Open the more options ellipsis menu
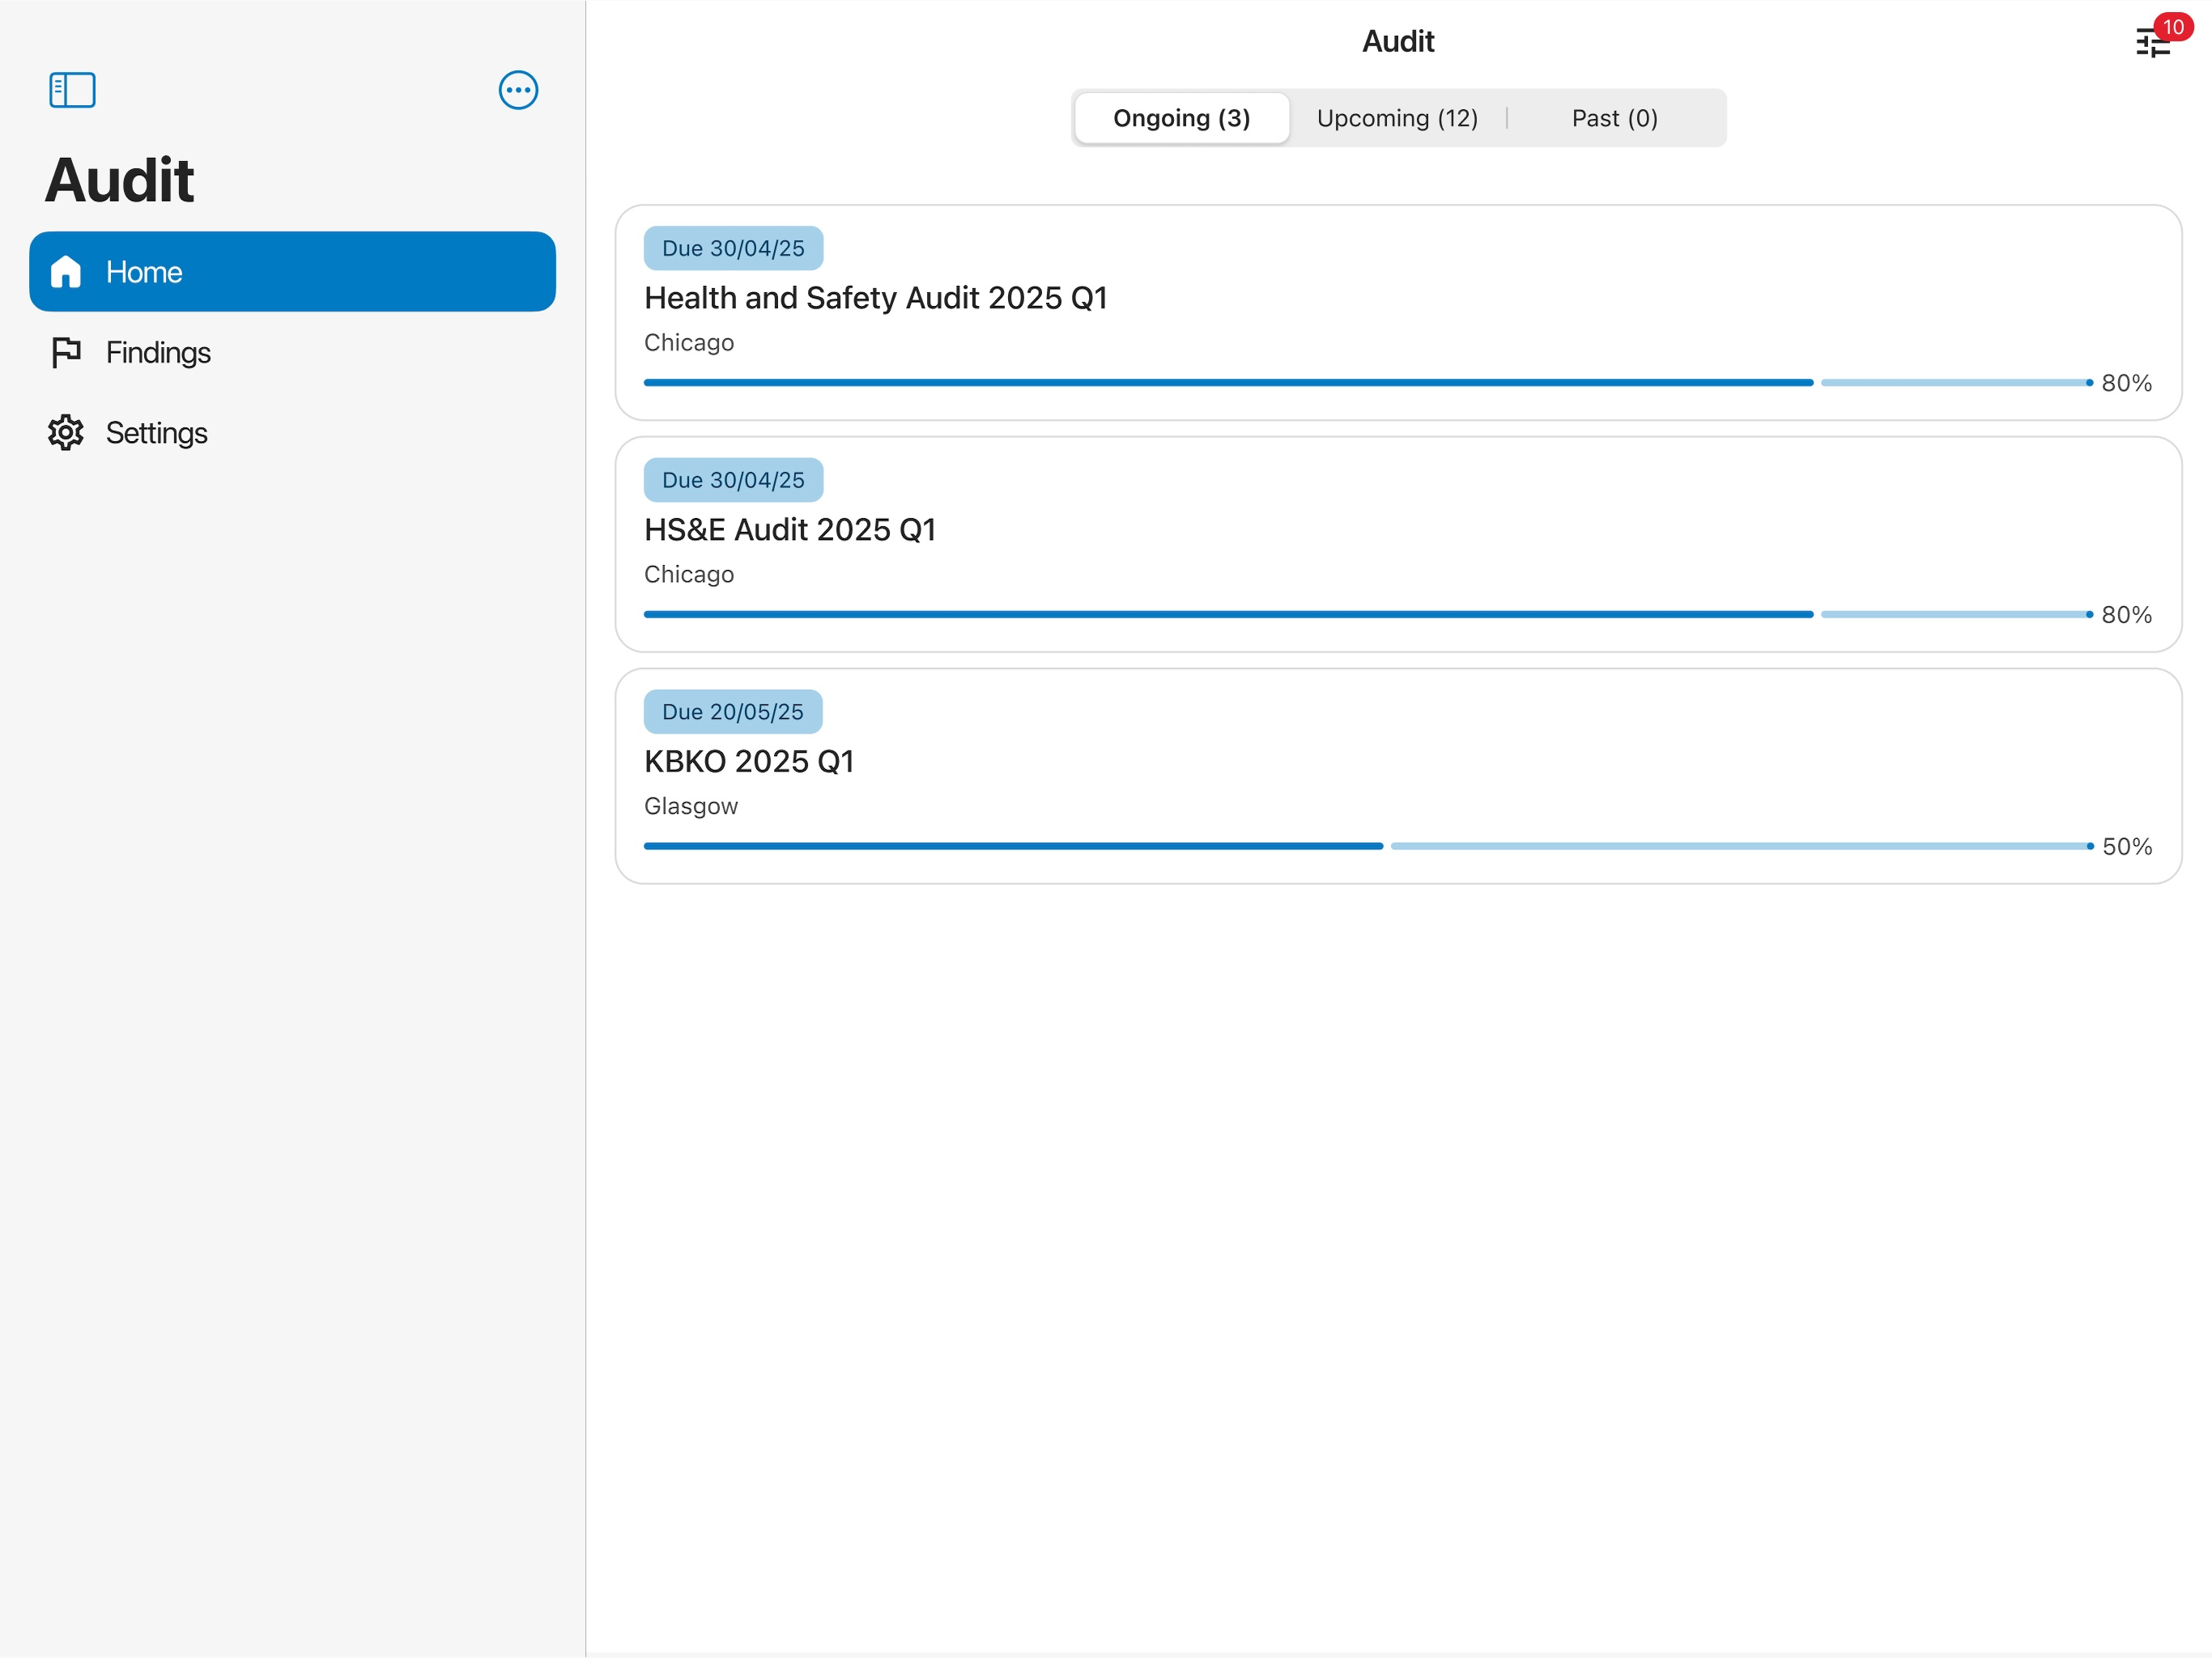 (x=518, y=90)
